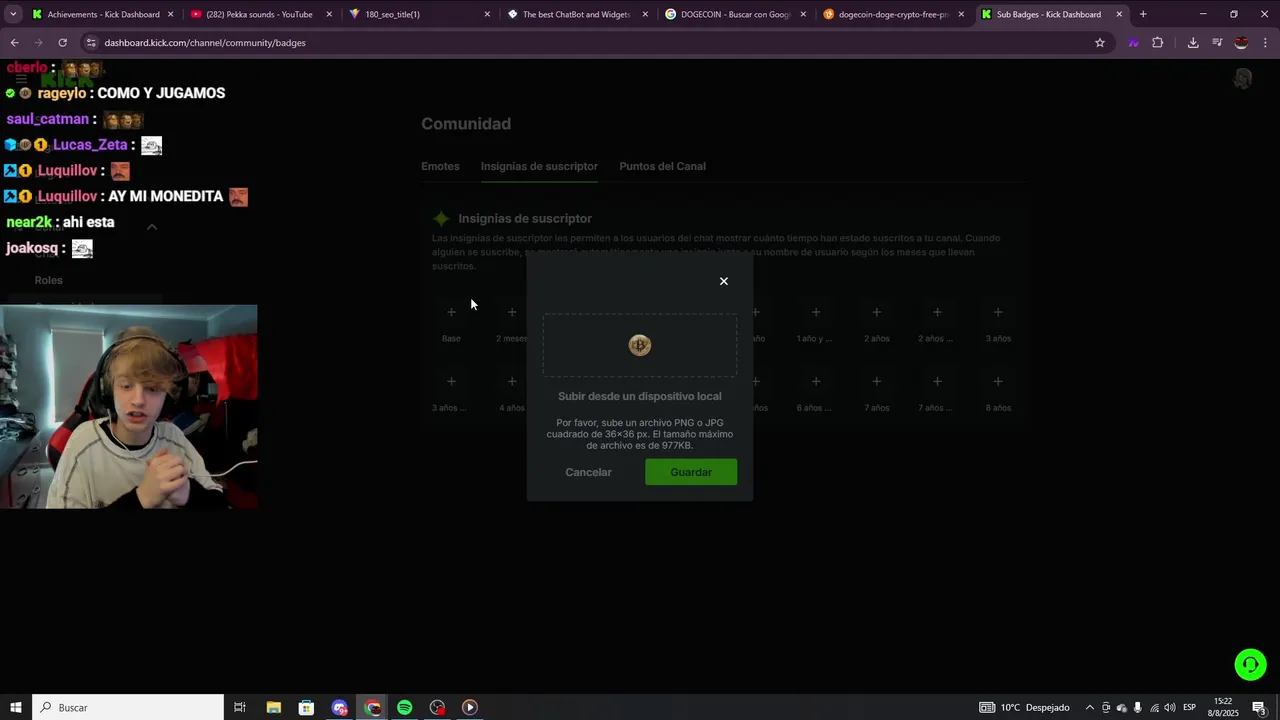Add a badge for the Base slot
Screen dimensions: 1280x720
[451, 312]
